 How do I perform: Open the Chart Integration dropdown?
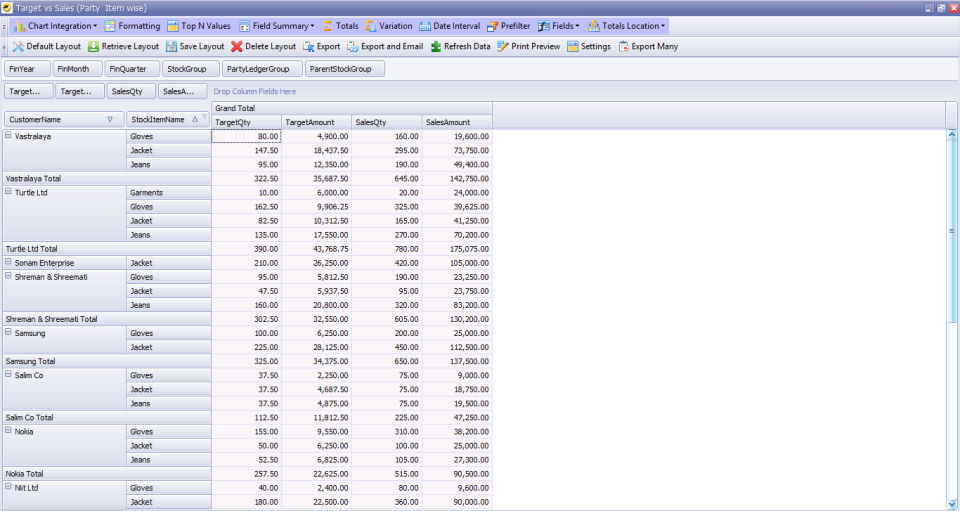(x=96, y=26)
